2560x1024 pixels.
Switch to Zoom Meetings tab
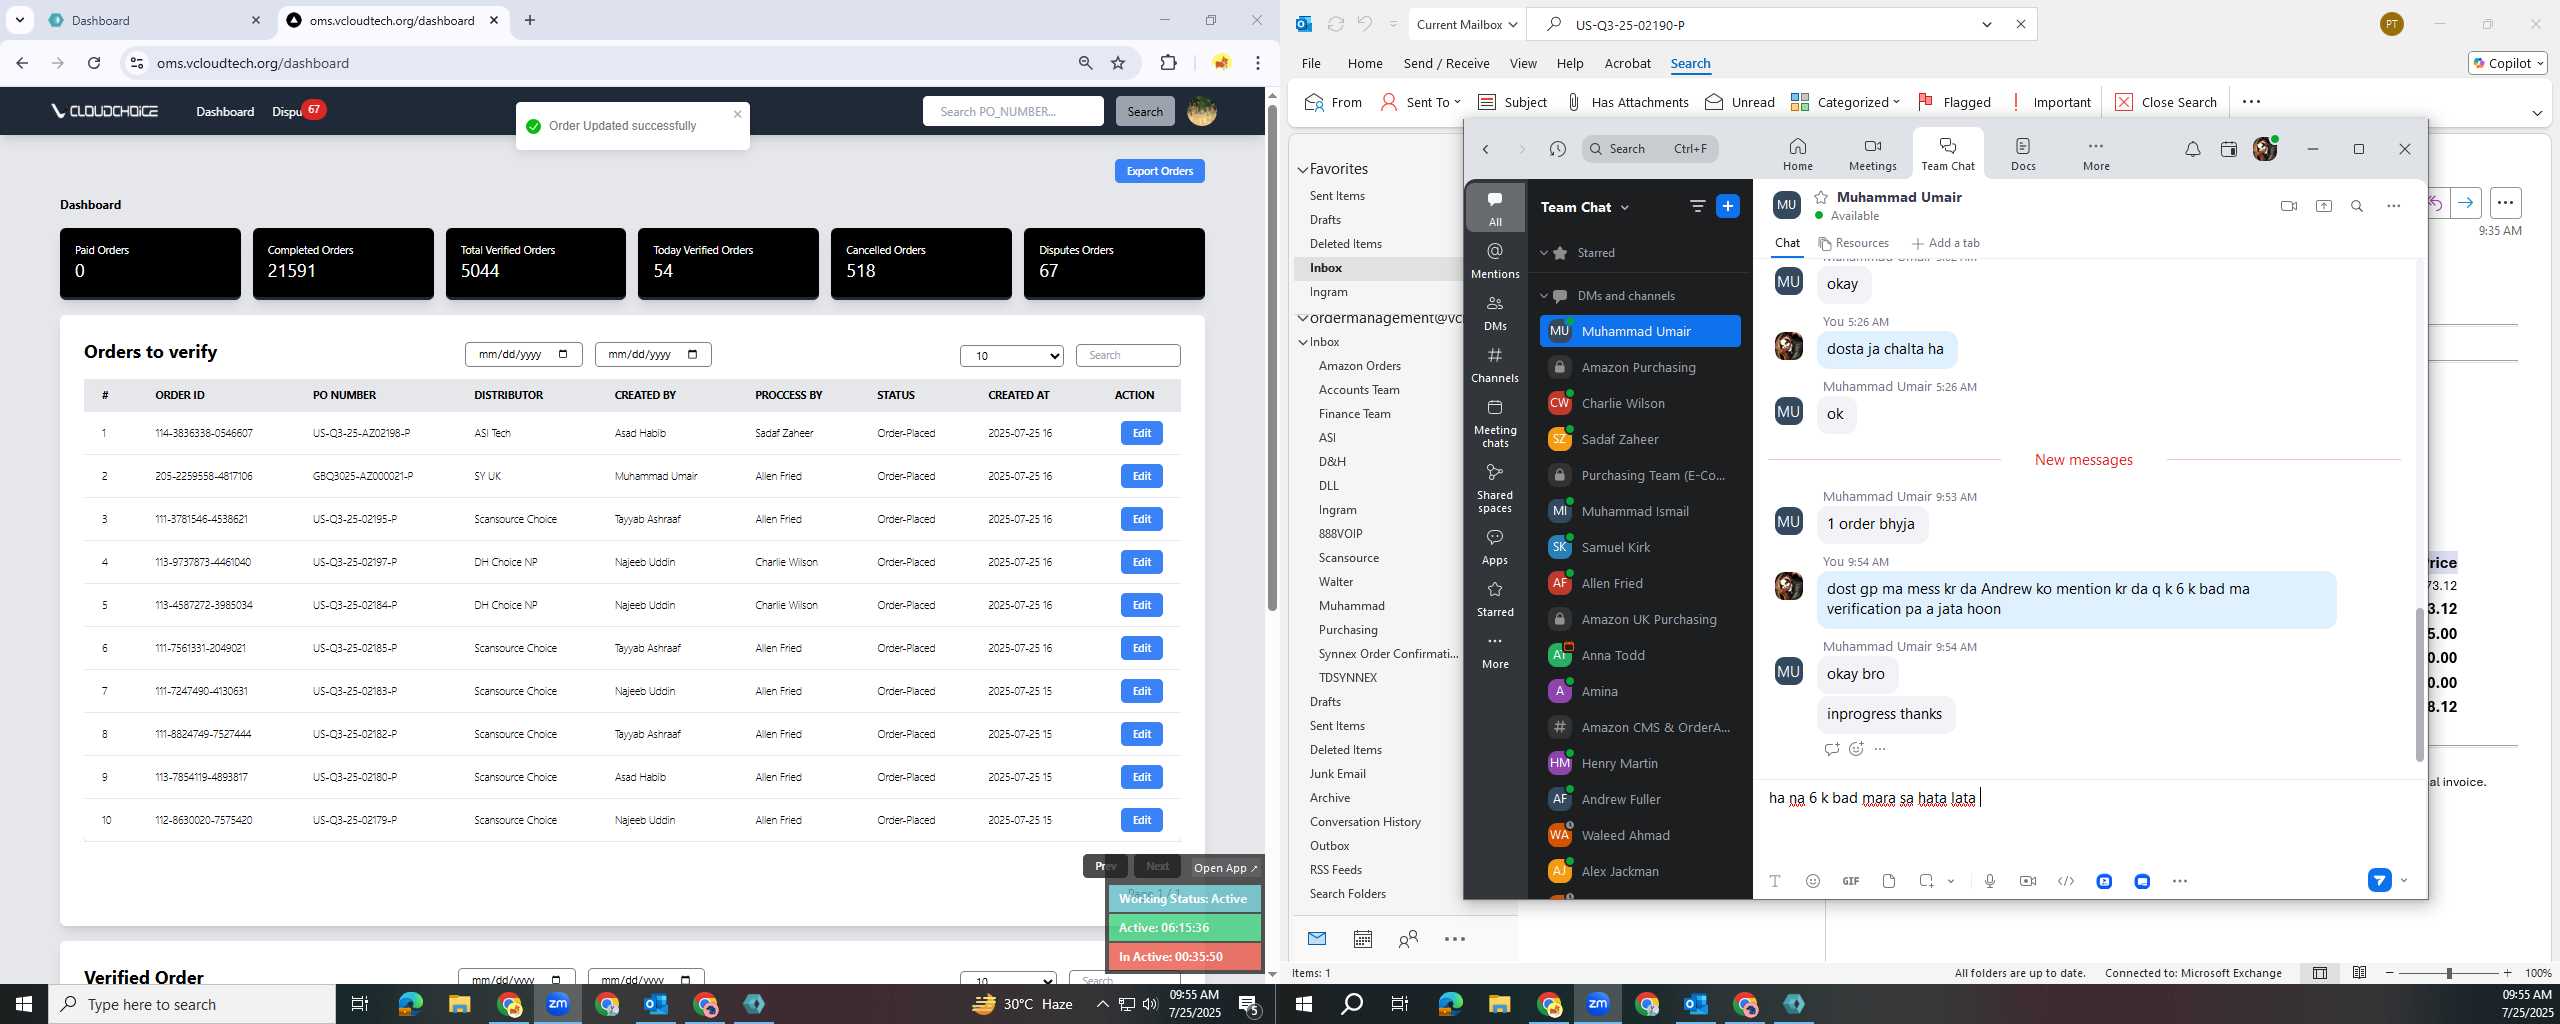(x=1872, y=154)
